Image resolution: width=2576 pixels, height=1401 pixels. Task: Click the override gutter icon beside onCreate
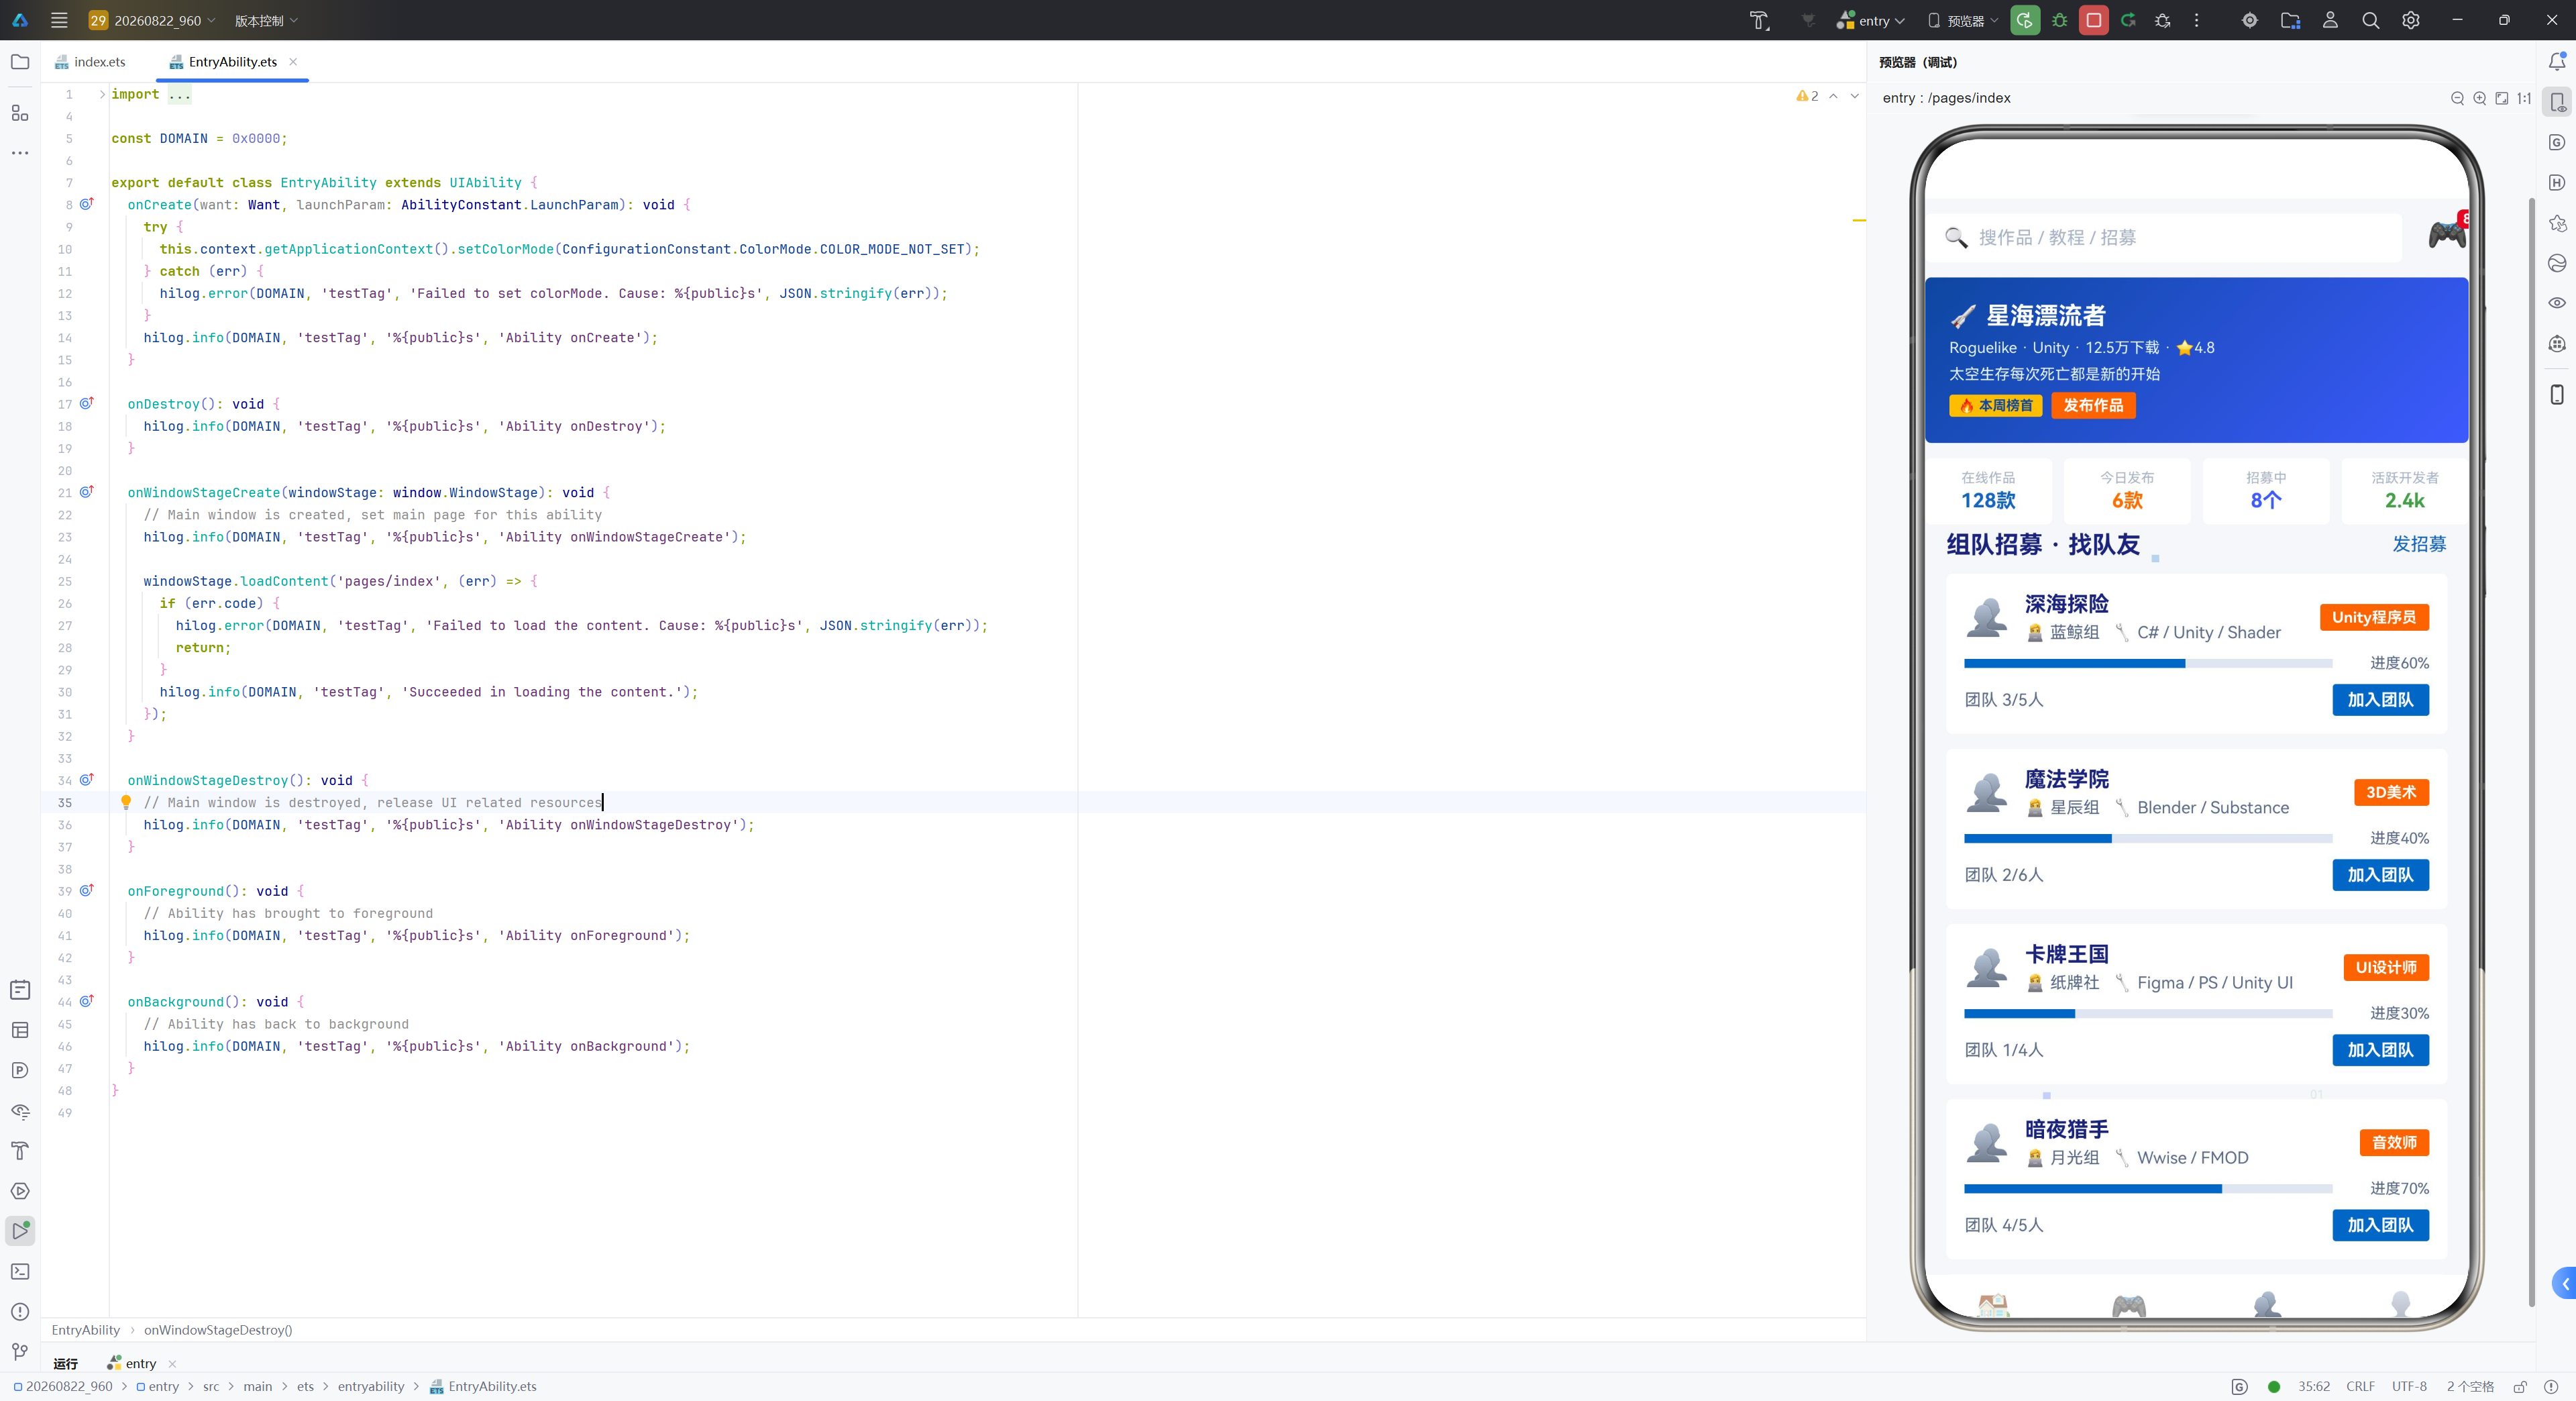[87, 204]
